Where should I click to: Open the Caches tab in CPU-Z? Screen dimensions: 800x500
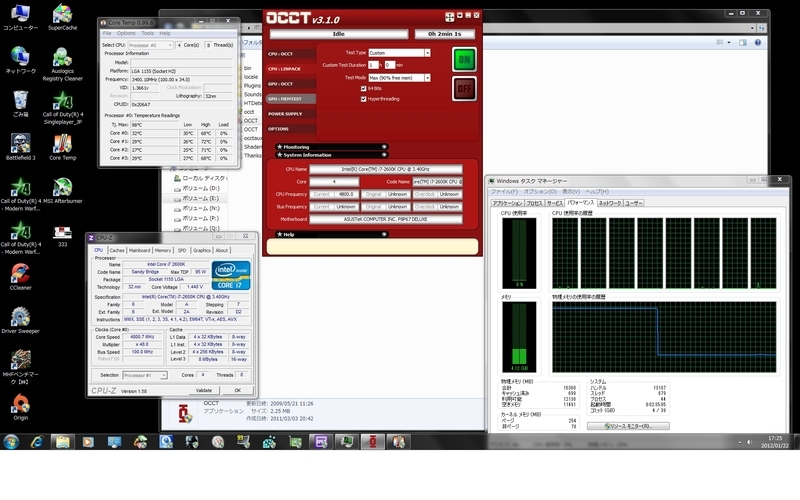click(117, 251)
